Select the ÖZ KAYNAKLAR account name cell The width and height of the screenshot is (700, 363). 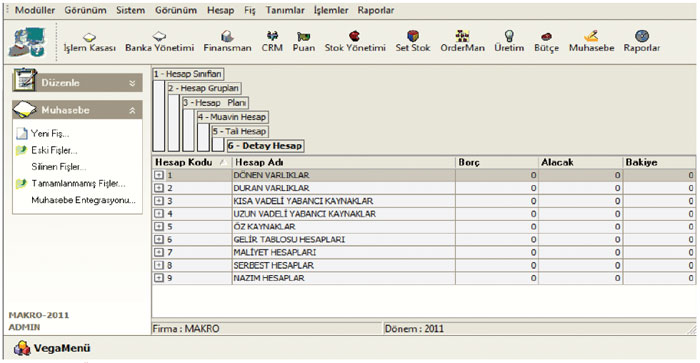pos(344,227)
